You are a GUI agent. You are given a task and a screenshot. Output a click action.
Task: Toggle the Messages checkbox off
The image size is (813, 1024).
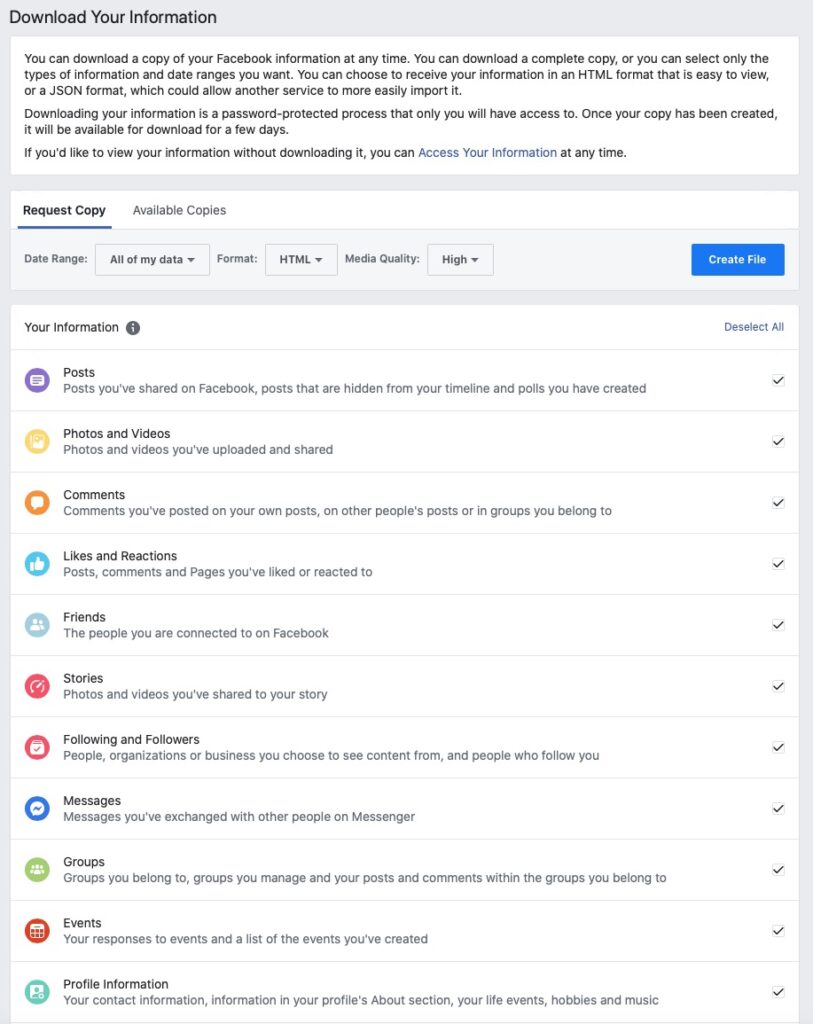[778, 808]
